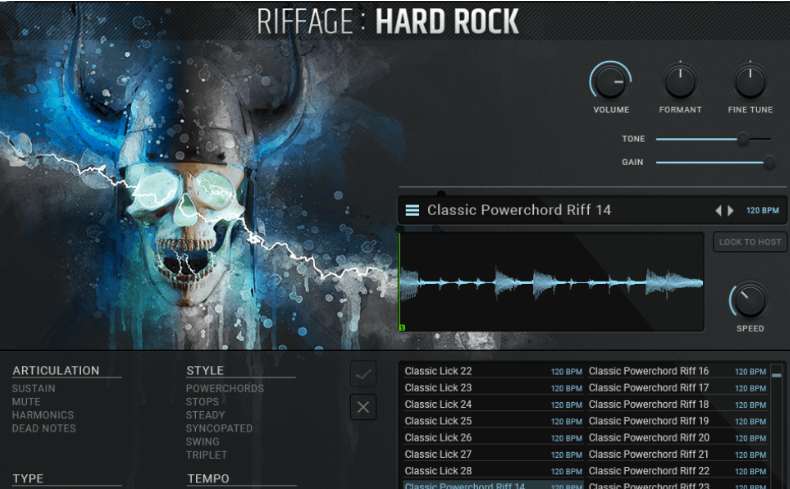The width and height of the screenshot is (790, 489).
Task: Click the Volume knob
Action: pos(611,81)
